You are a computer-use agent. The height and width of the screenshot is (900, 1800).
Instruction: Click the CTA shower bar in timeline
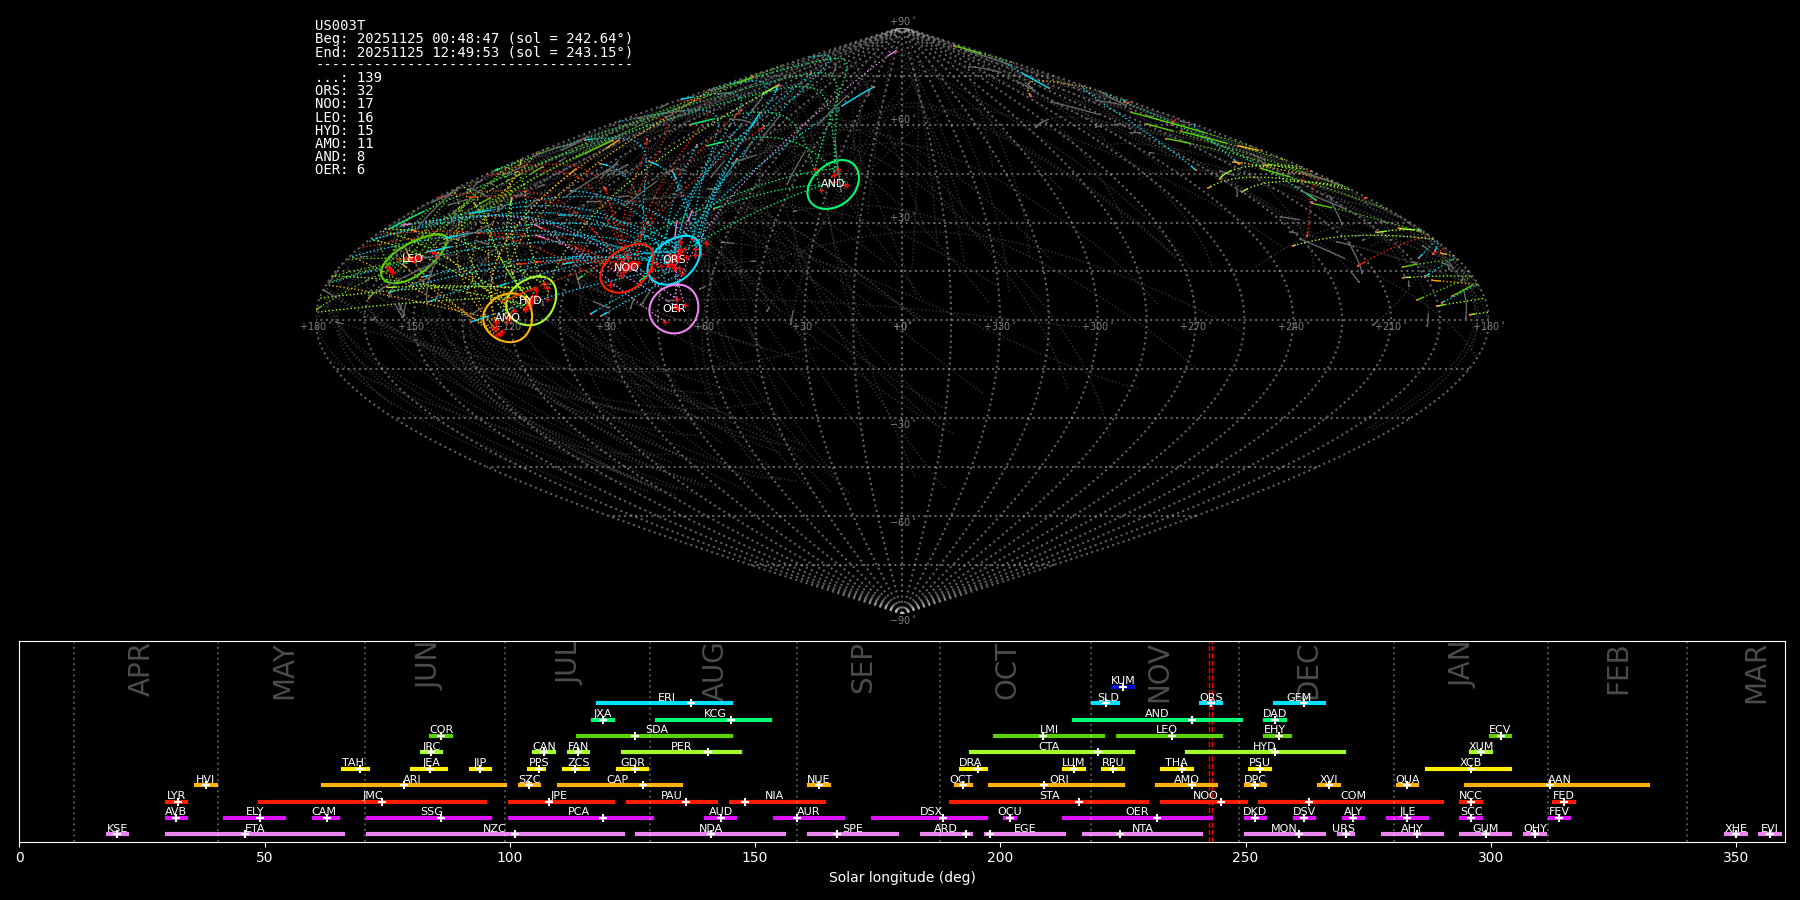[1052, 752]
